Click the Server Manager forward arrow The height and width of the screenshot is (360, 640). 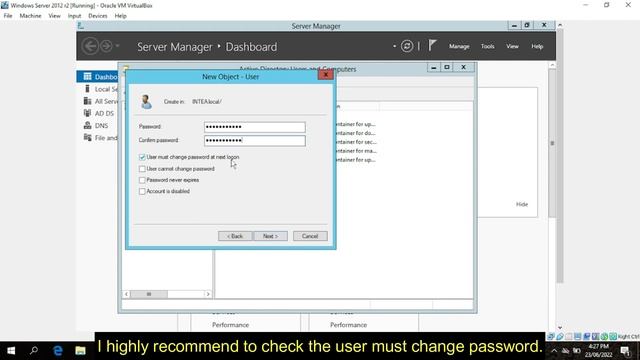click(106, 46)
